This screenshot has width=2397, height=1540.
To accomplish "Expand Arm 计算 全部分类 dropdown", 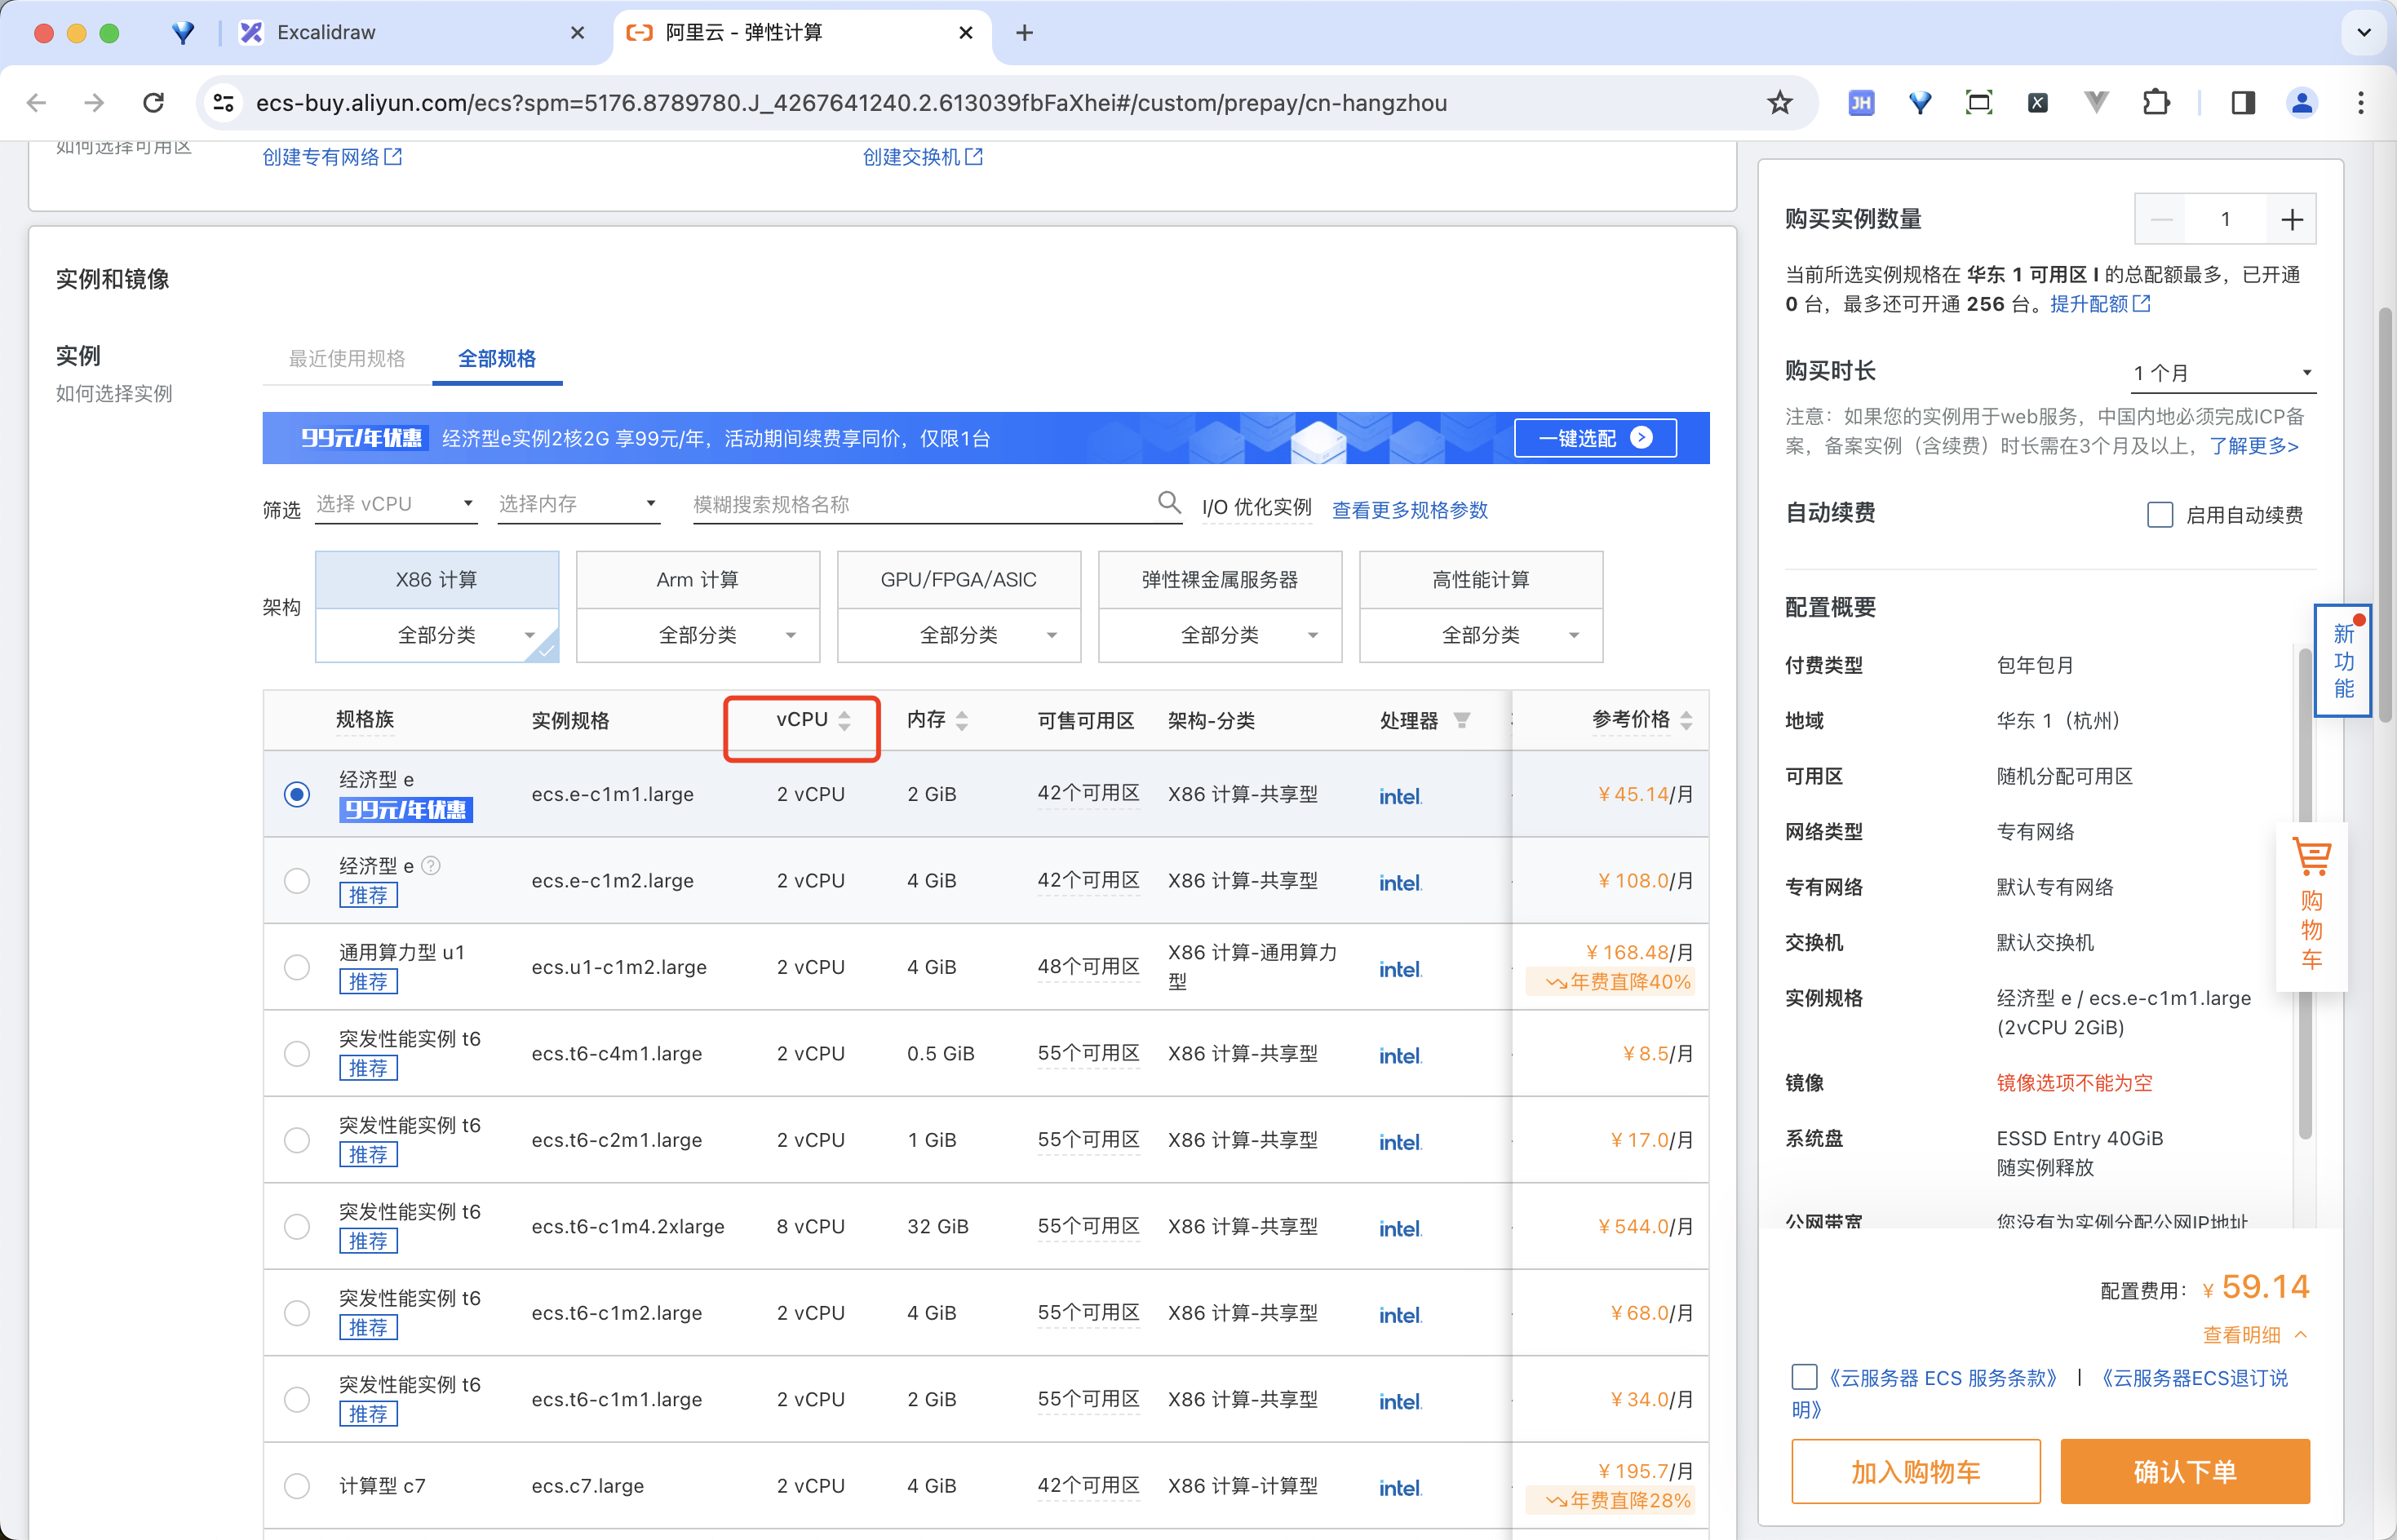I will [698, 635].
